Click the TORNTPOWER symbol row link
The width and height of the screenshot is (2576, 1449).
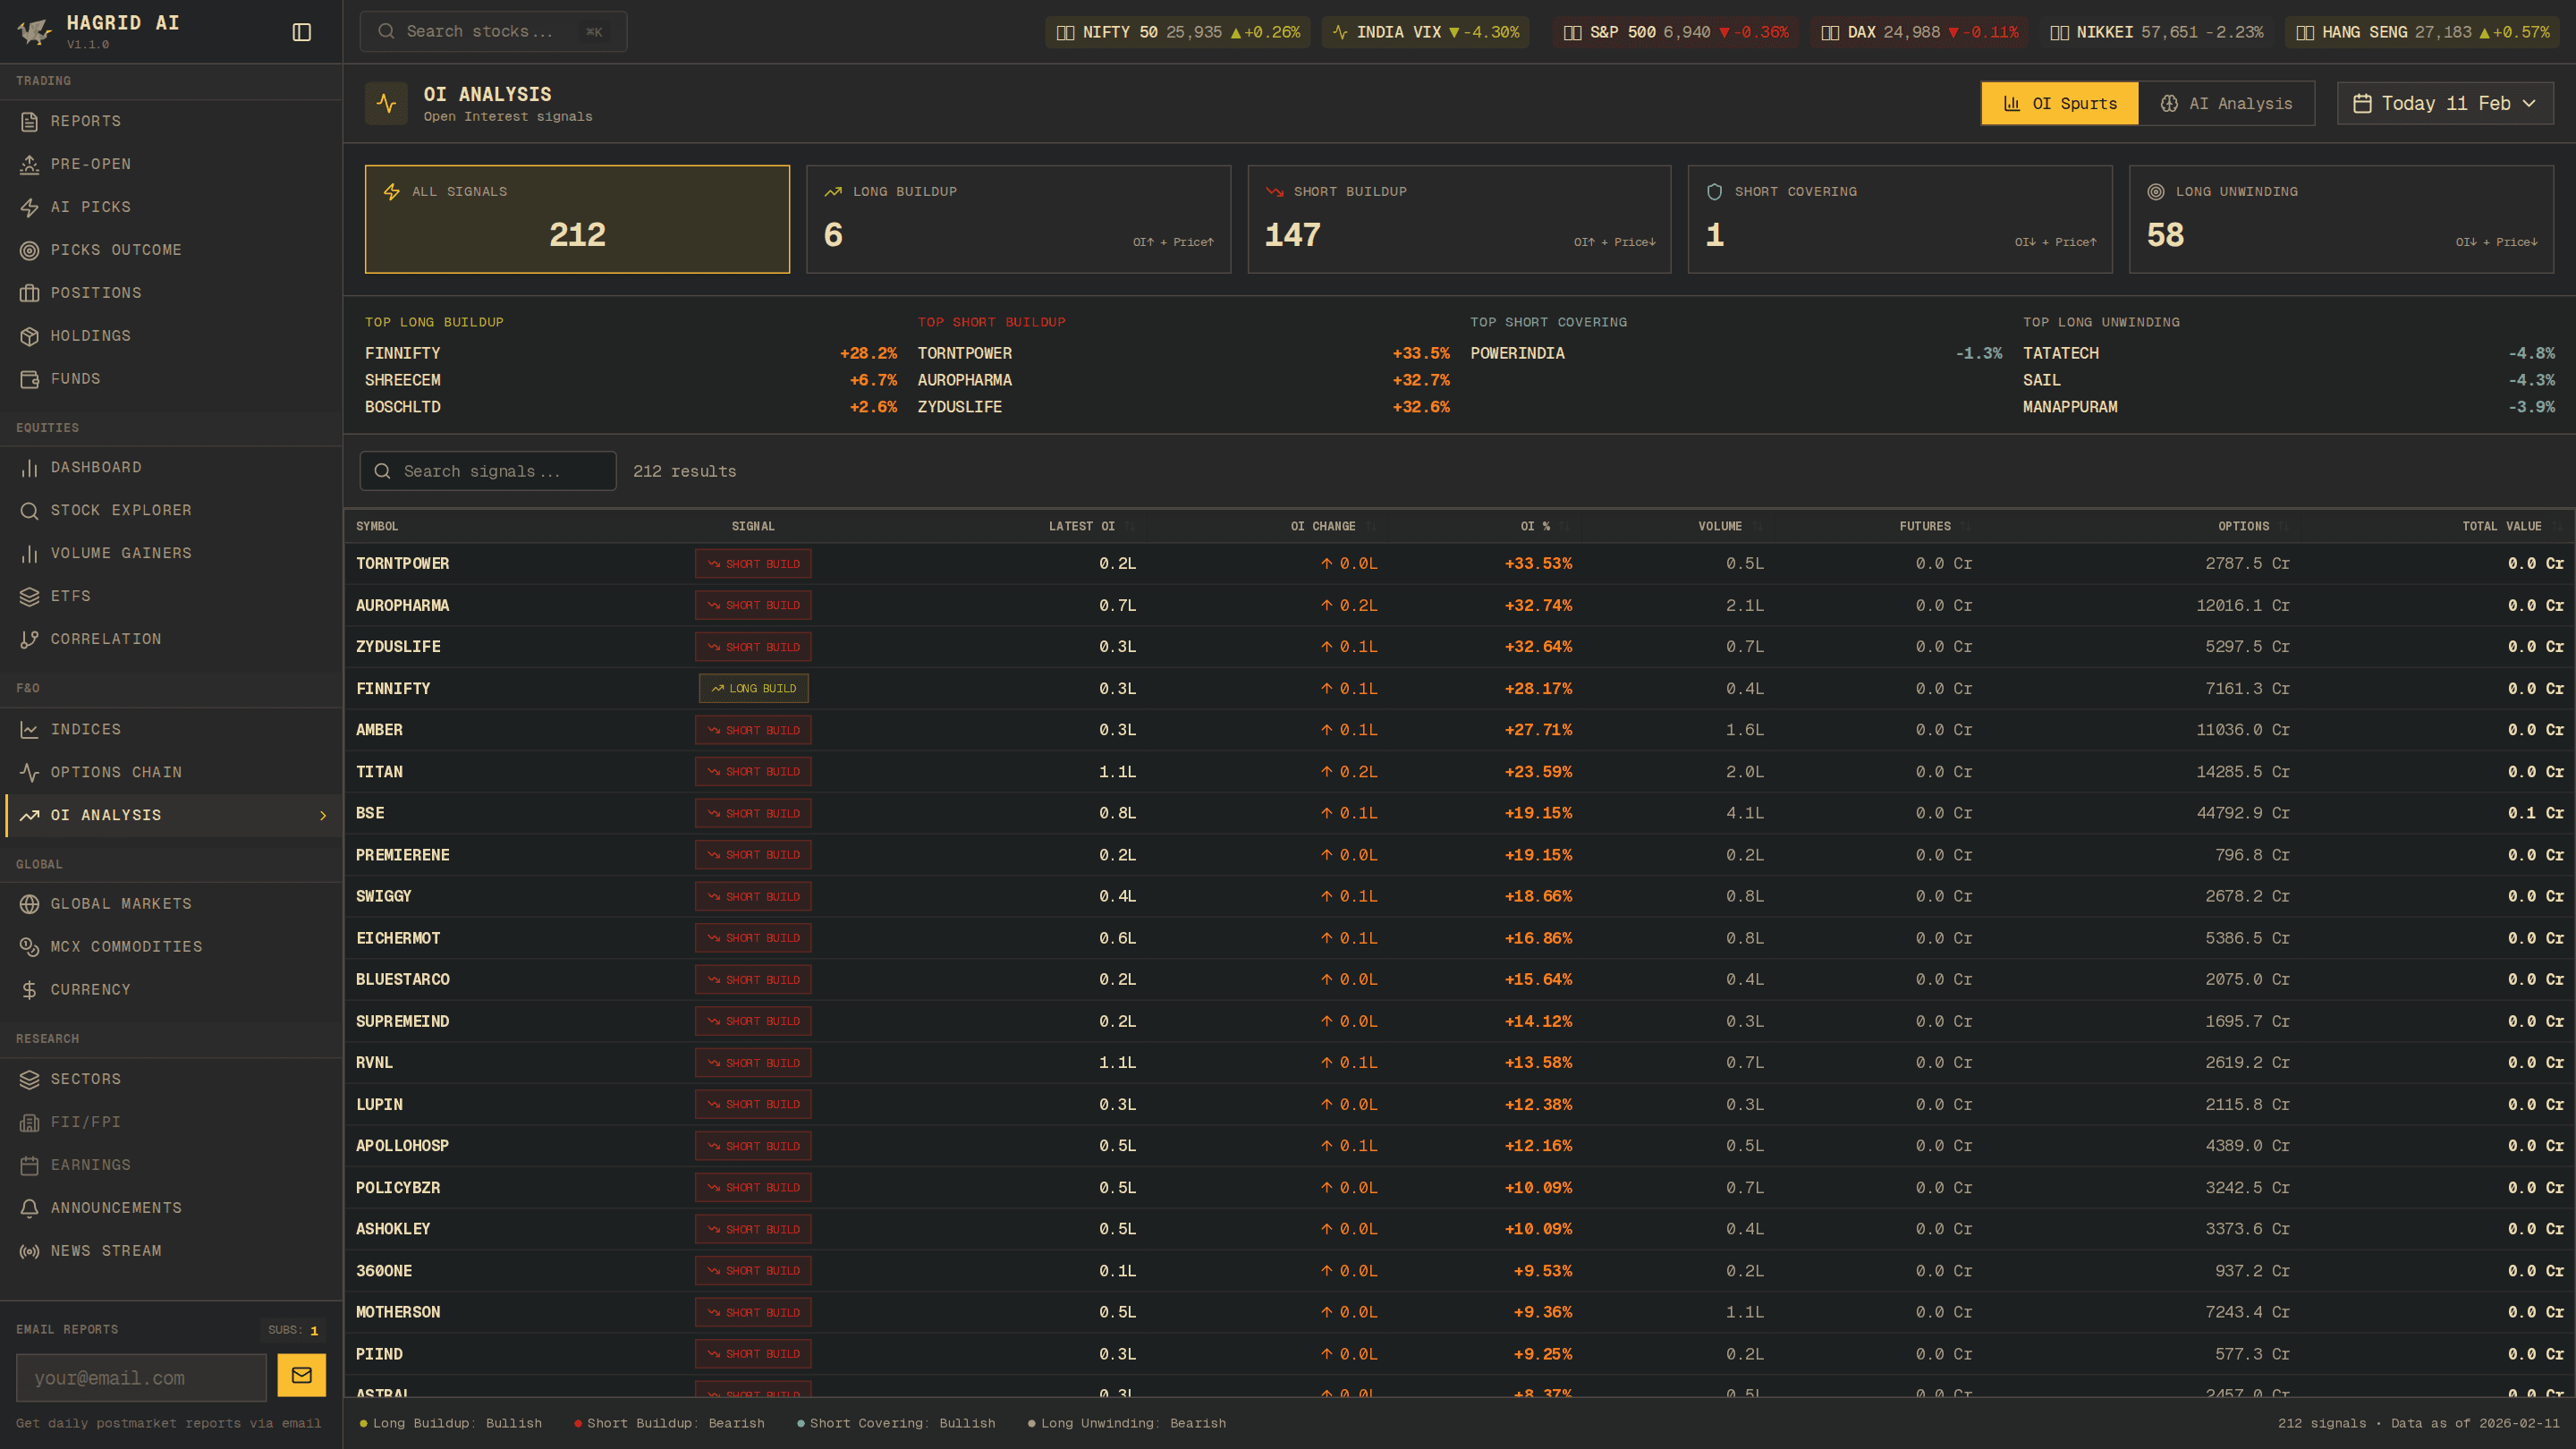402,564
